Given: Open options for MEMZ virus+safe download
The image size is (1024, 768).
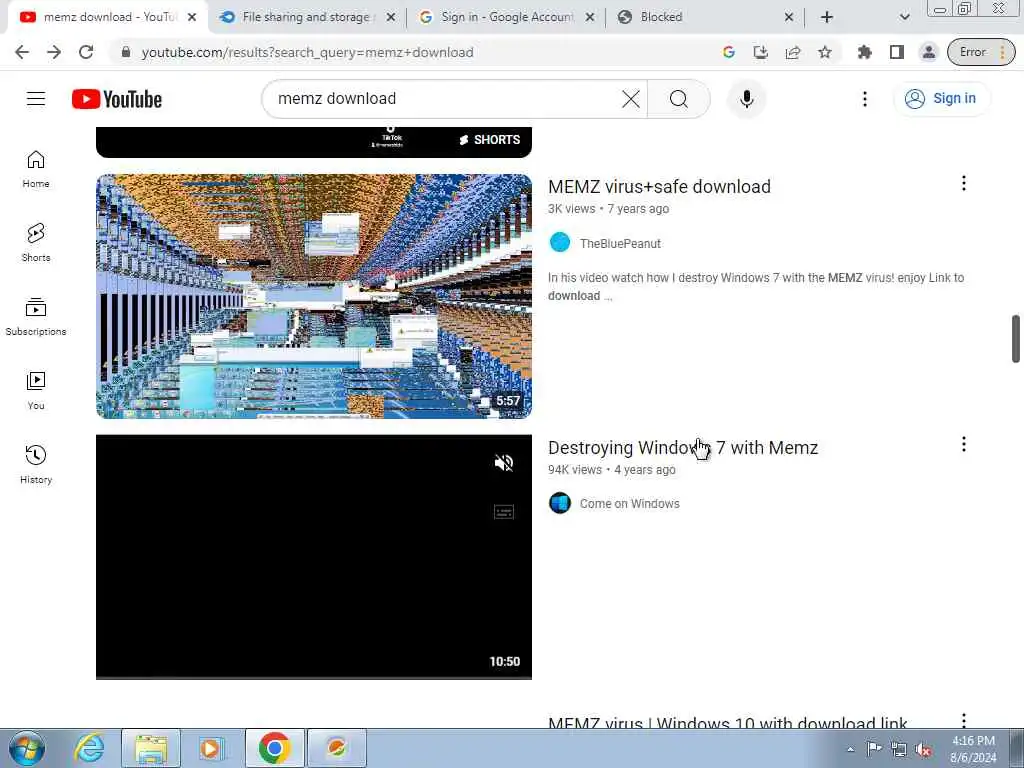Looking at the screenshot, I should tap(963, 184).
